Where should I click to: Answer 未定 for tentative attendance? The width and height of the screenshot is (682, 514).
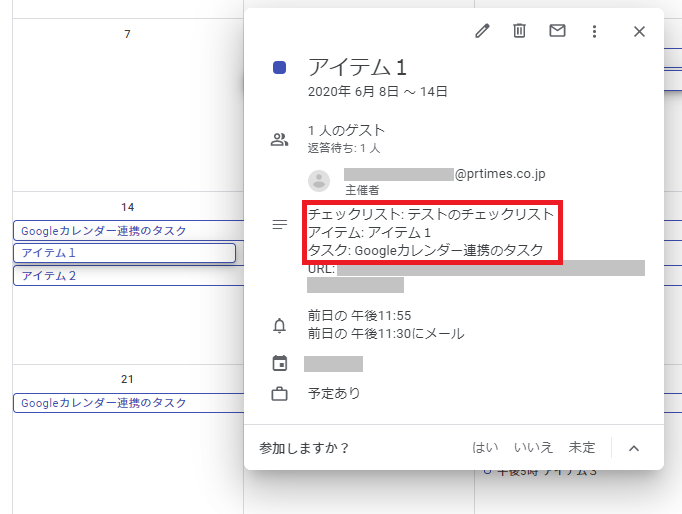[582, 448]
